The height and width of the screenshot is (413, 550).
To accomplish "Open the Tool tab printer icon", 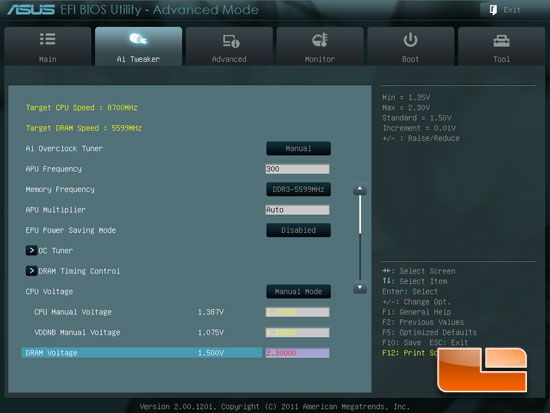I will click(501, 41).
